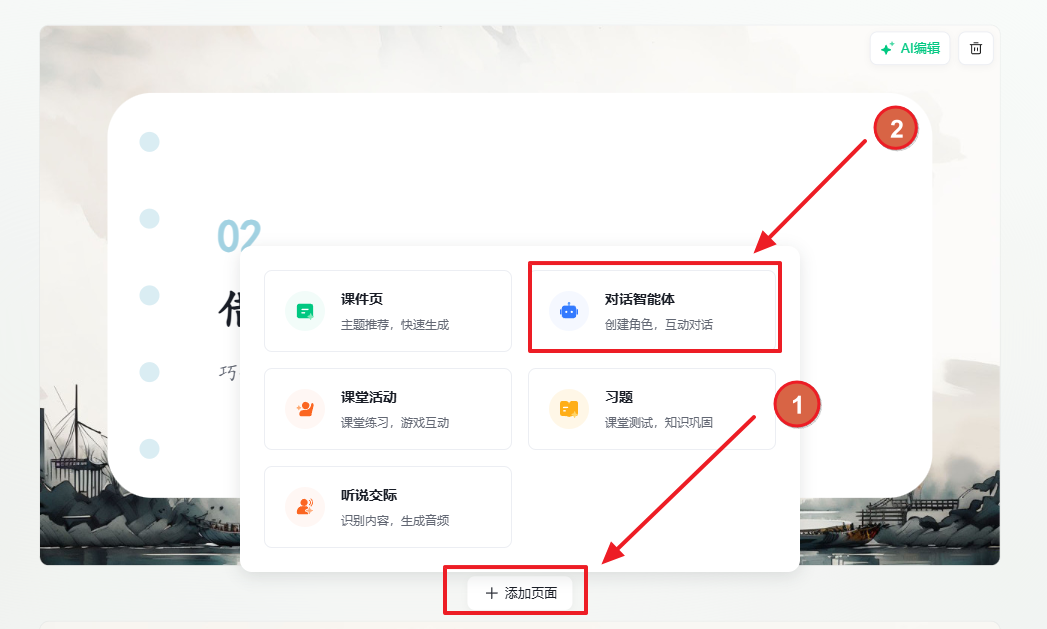
Task: Click the red 听说交际 speaking icon
Action: click(303, 506)
